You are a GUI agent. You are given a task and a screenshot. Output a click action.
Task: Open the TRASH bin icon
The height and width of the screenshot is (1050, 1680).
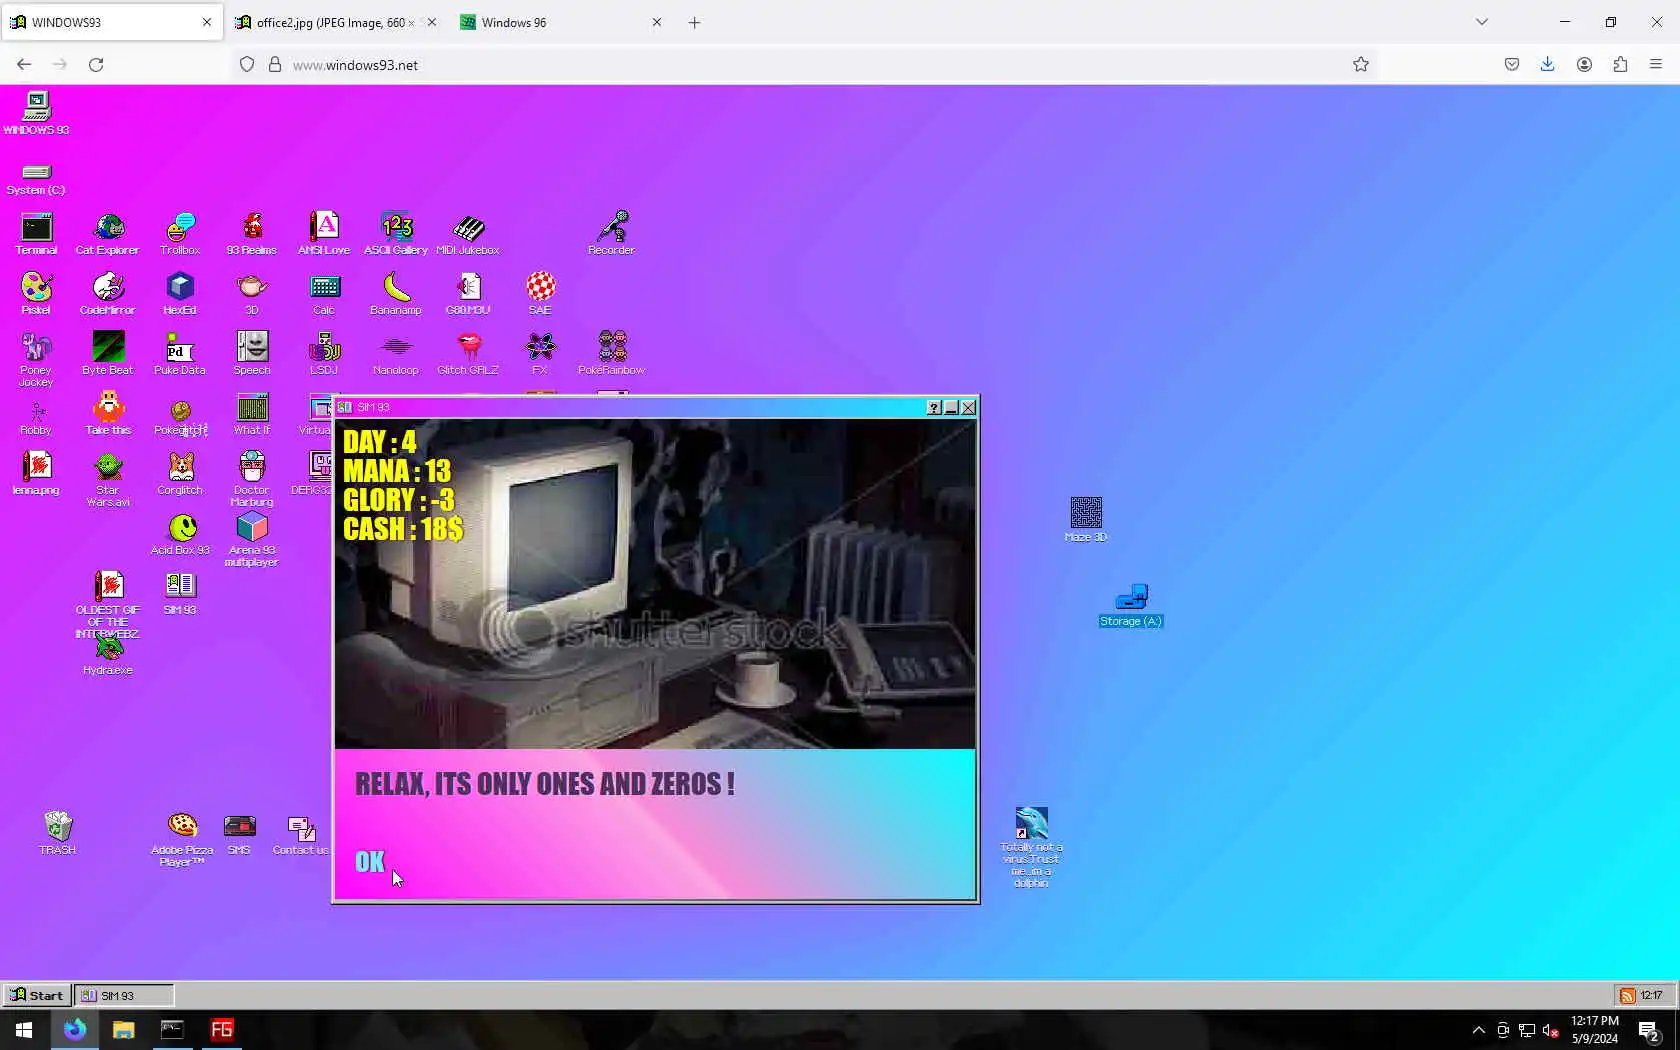tap(57, 833)
